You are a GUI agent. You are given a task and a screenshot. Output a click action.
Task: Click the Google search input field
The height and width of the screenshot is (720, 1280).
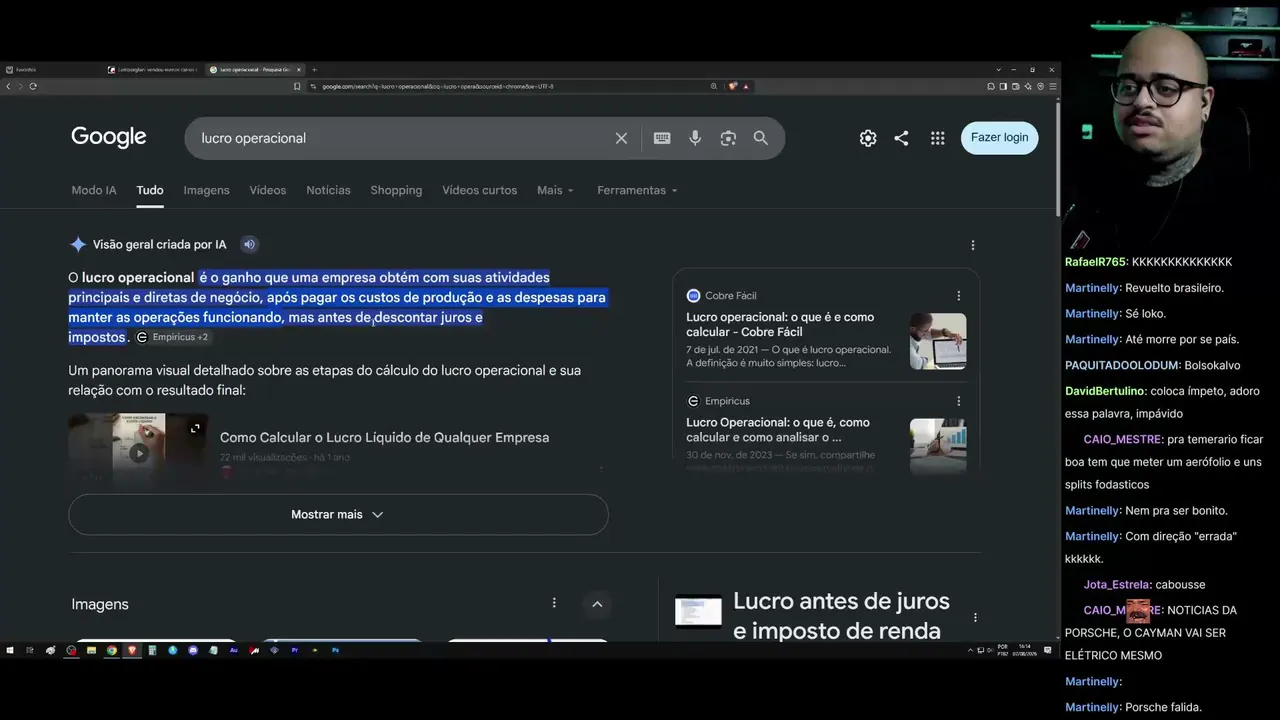(400, 138)
